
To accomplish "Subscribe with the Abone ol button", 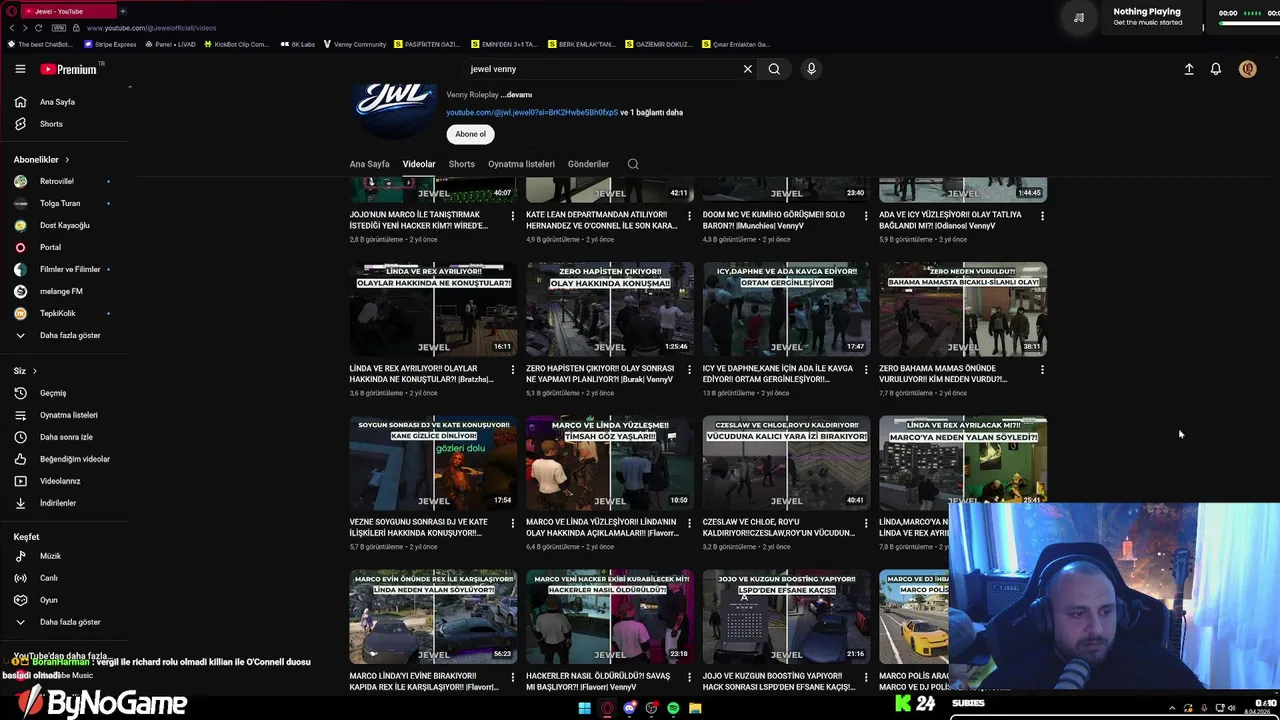I will point(470,134).
